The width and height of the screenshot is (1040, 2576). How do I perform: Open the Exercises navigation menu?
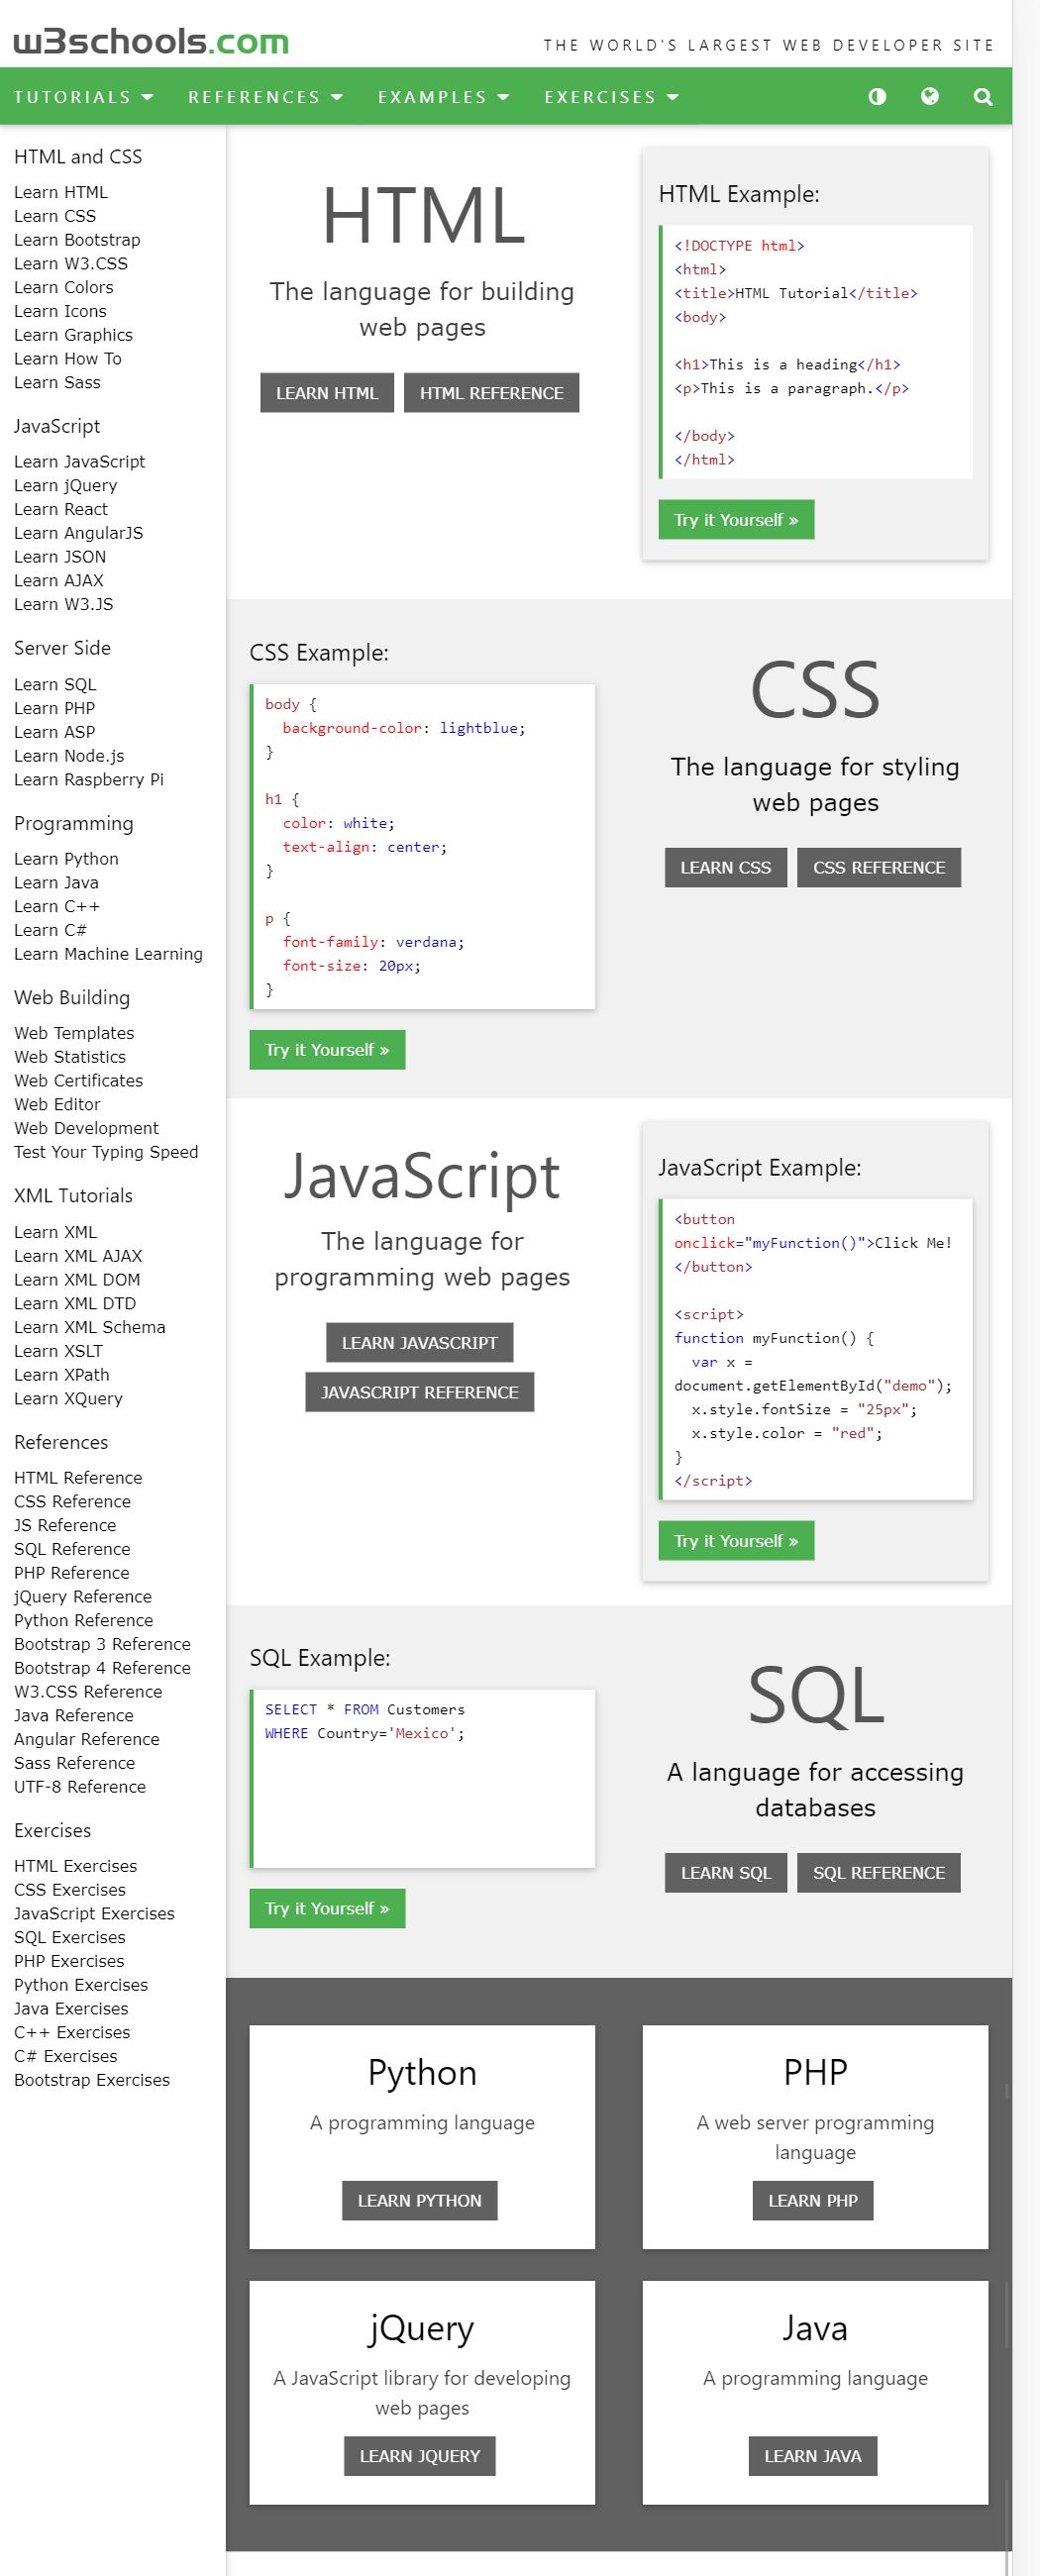click(611, 97)
